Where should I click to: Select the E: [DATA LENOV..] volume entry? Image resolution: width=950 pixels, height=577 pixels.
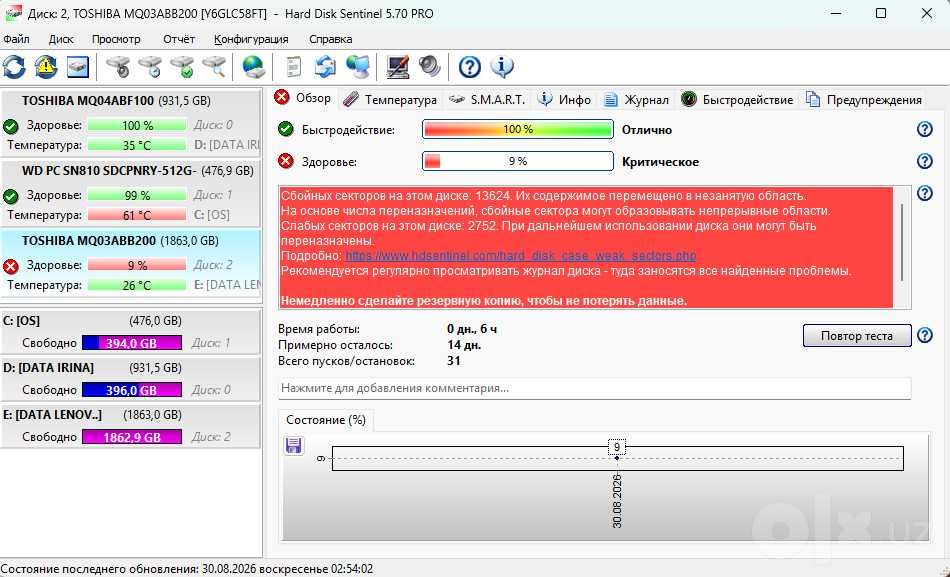click(x=130, y=425)
